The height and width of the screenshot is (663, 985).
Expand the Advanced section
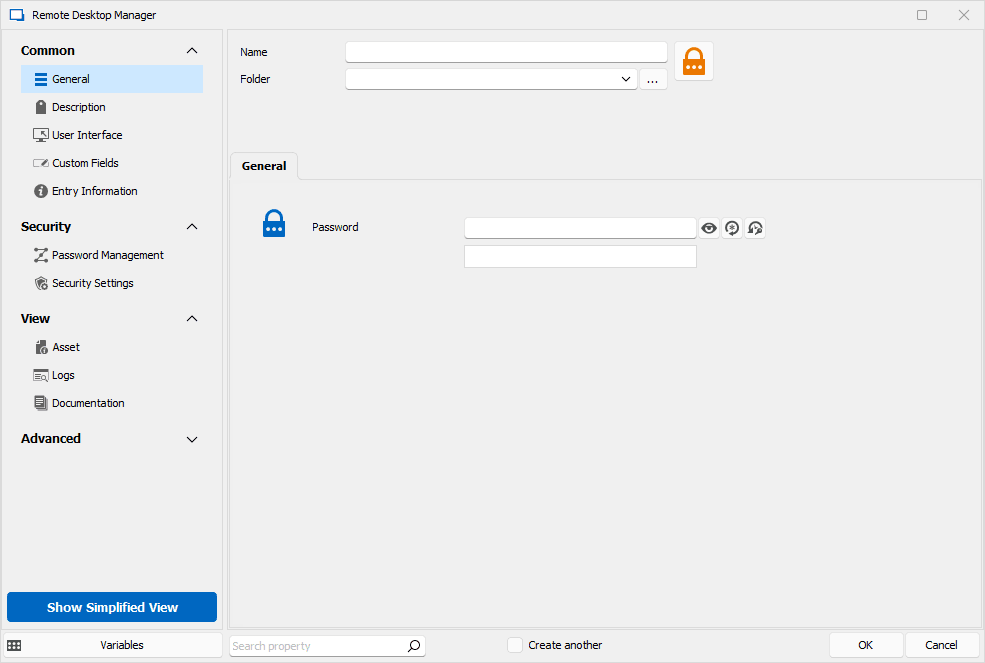click(192, 439)
